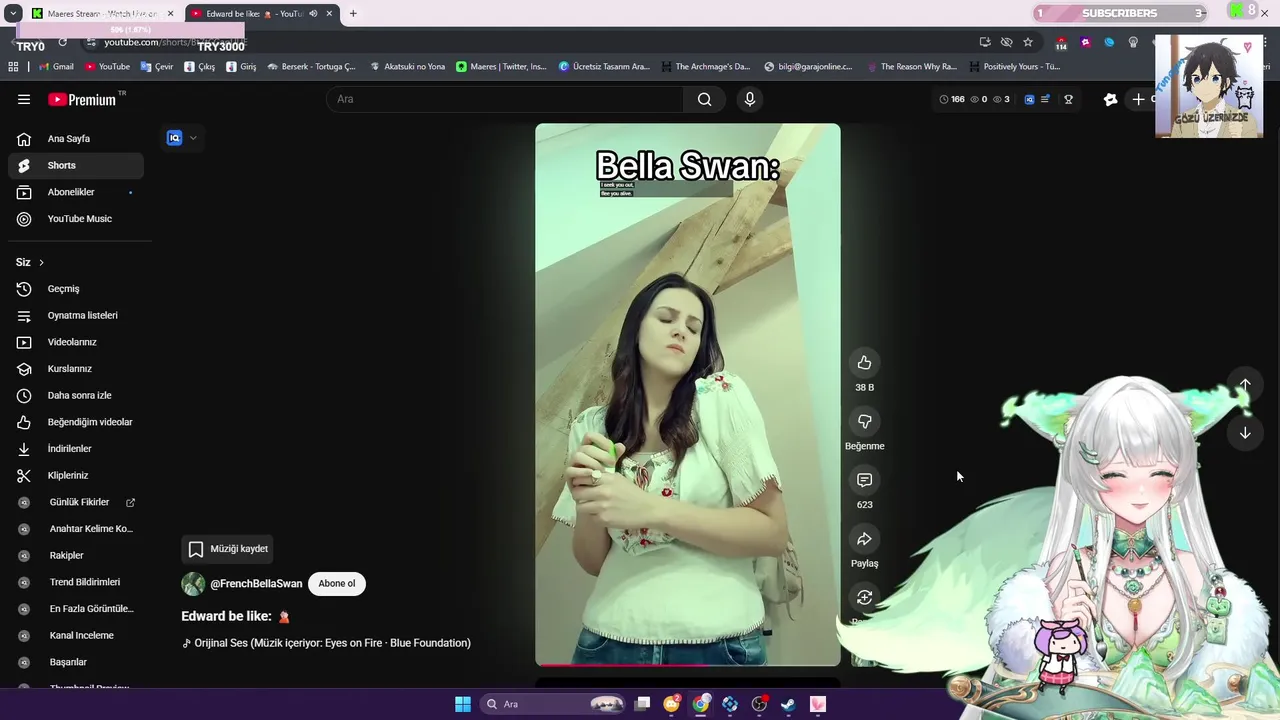The width and height of the screenshot is (1280, 720).
Task: Click the vidIQ IQ badge icon
Action: pos(174,138)
